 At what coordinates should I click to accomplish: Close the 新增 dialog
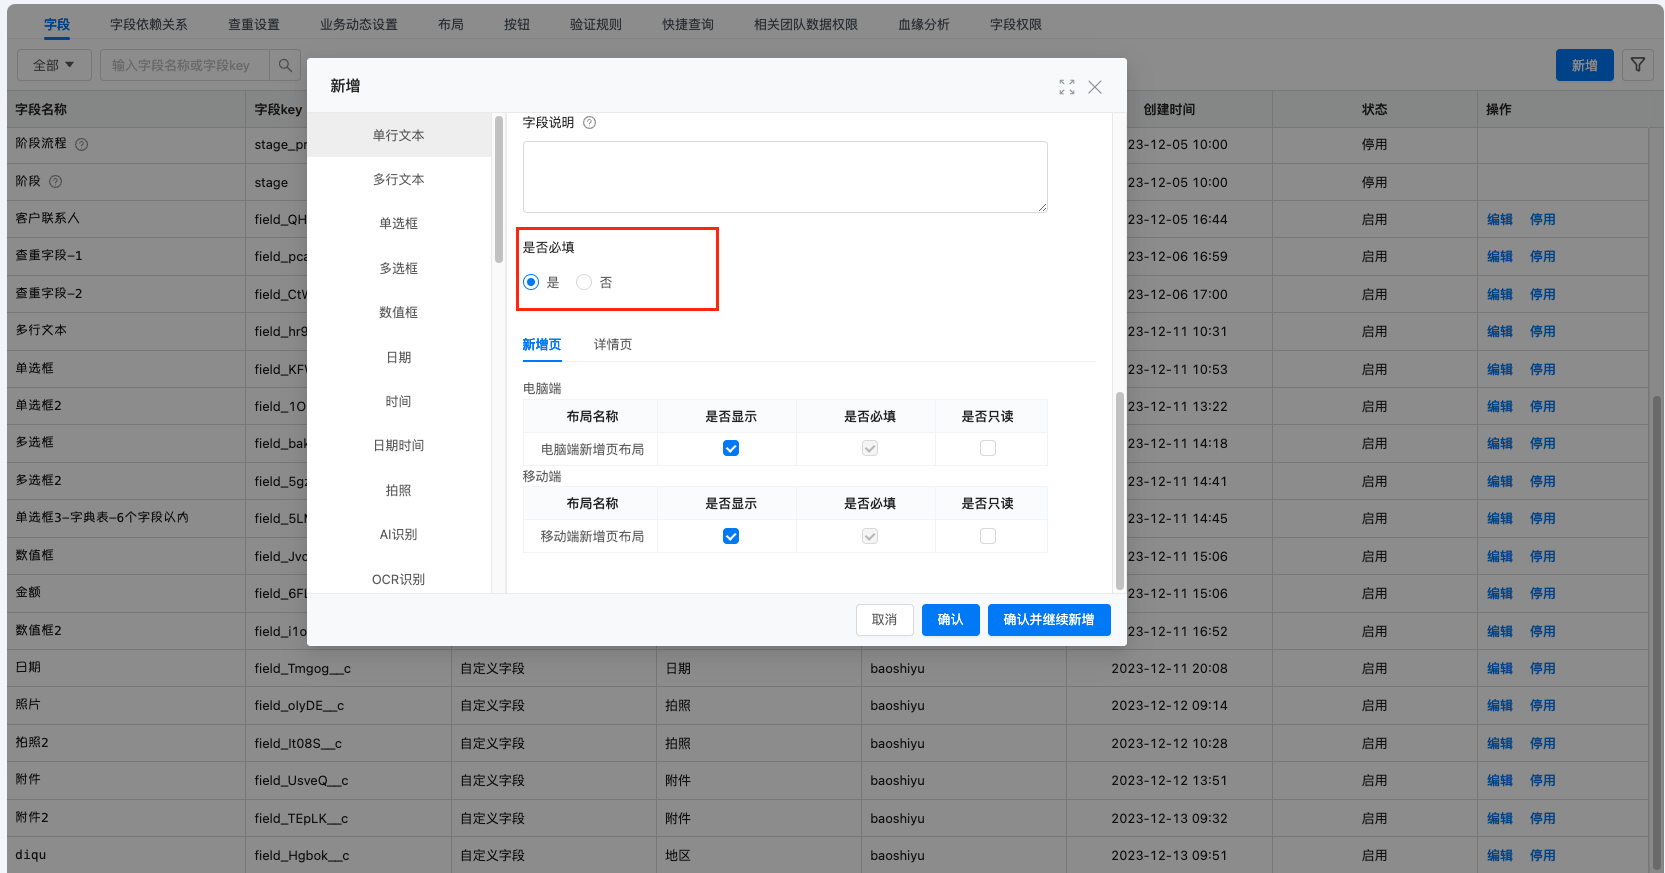1095,87
